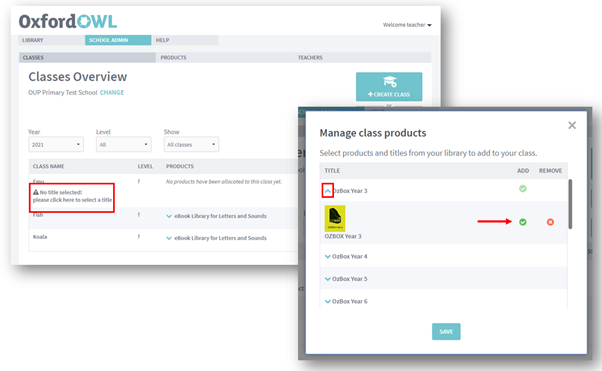Screen dimensions: 602x371
Task: Click the Level column header
Action: pos(145,166)
